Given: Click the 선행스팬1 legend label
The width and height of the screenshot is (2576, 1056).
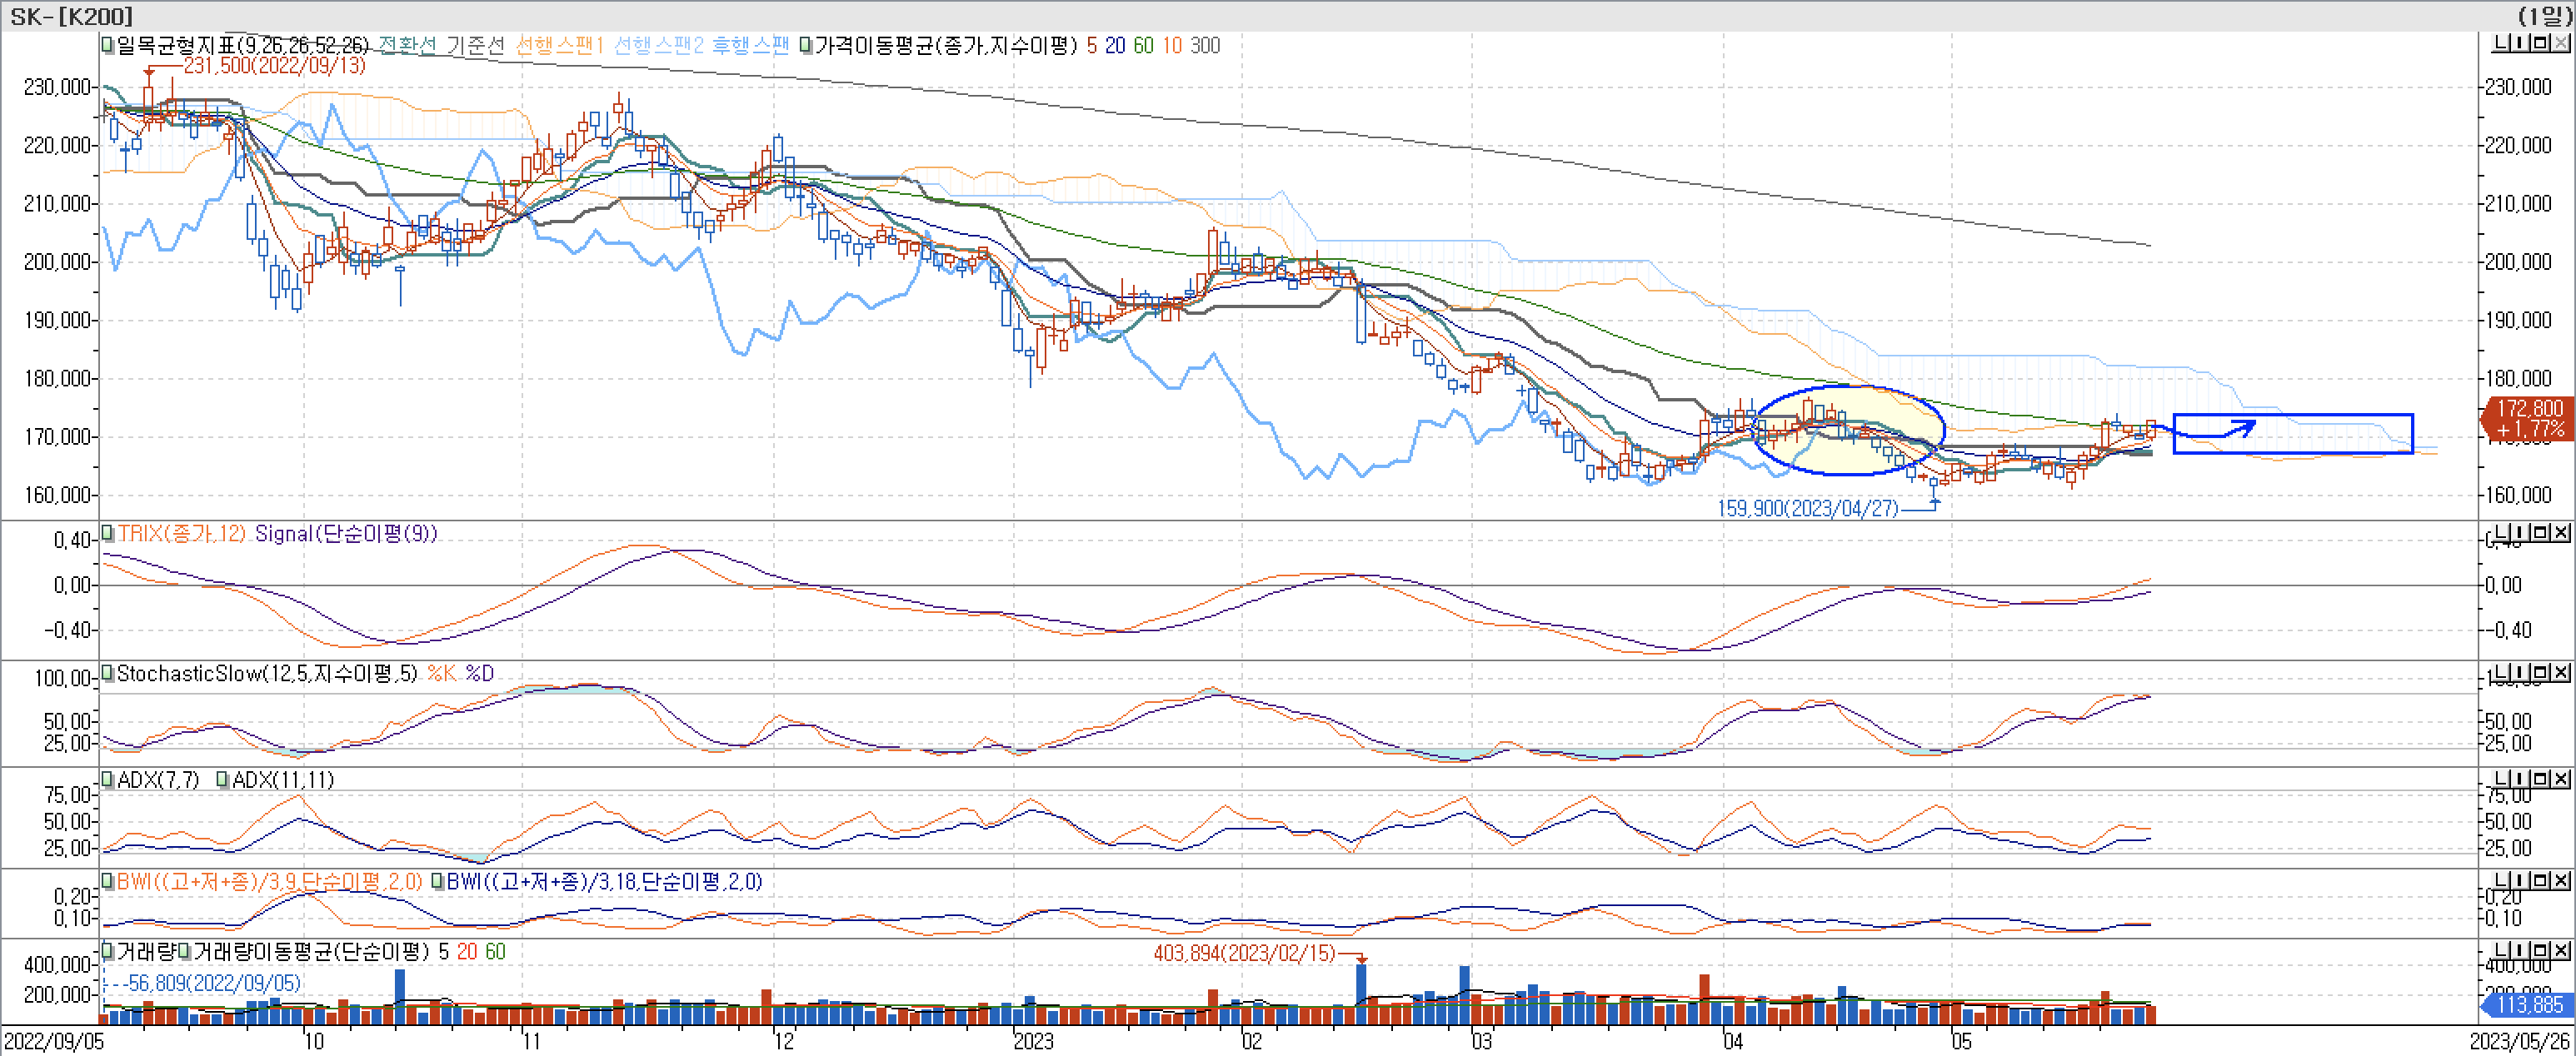Looking at the screenshot, I should click(559, 45).
